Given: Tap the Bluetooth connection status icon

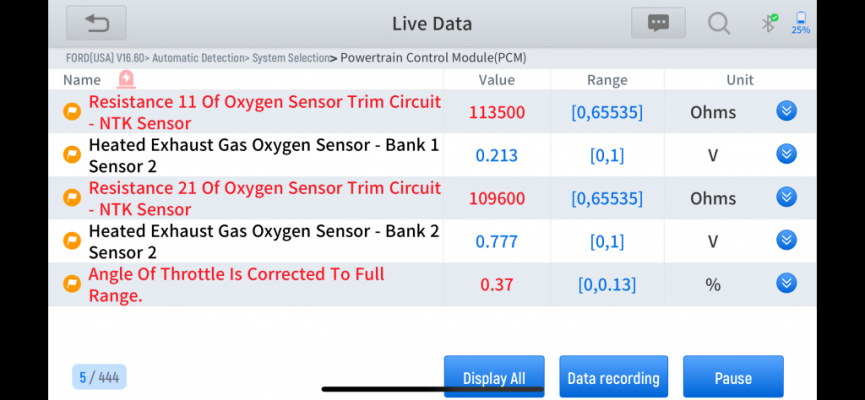Looking at the screenshot, I should pyautogui.click(x=768, y=24).
